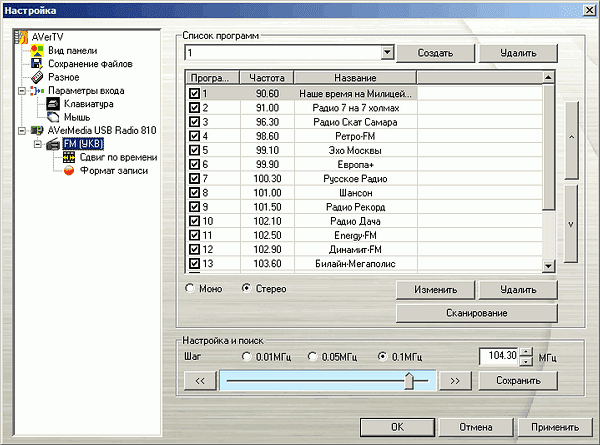Uncheck program 4 Ретро-FM checkbox
600x445 pixels.
(x=194, y=136)
